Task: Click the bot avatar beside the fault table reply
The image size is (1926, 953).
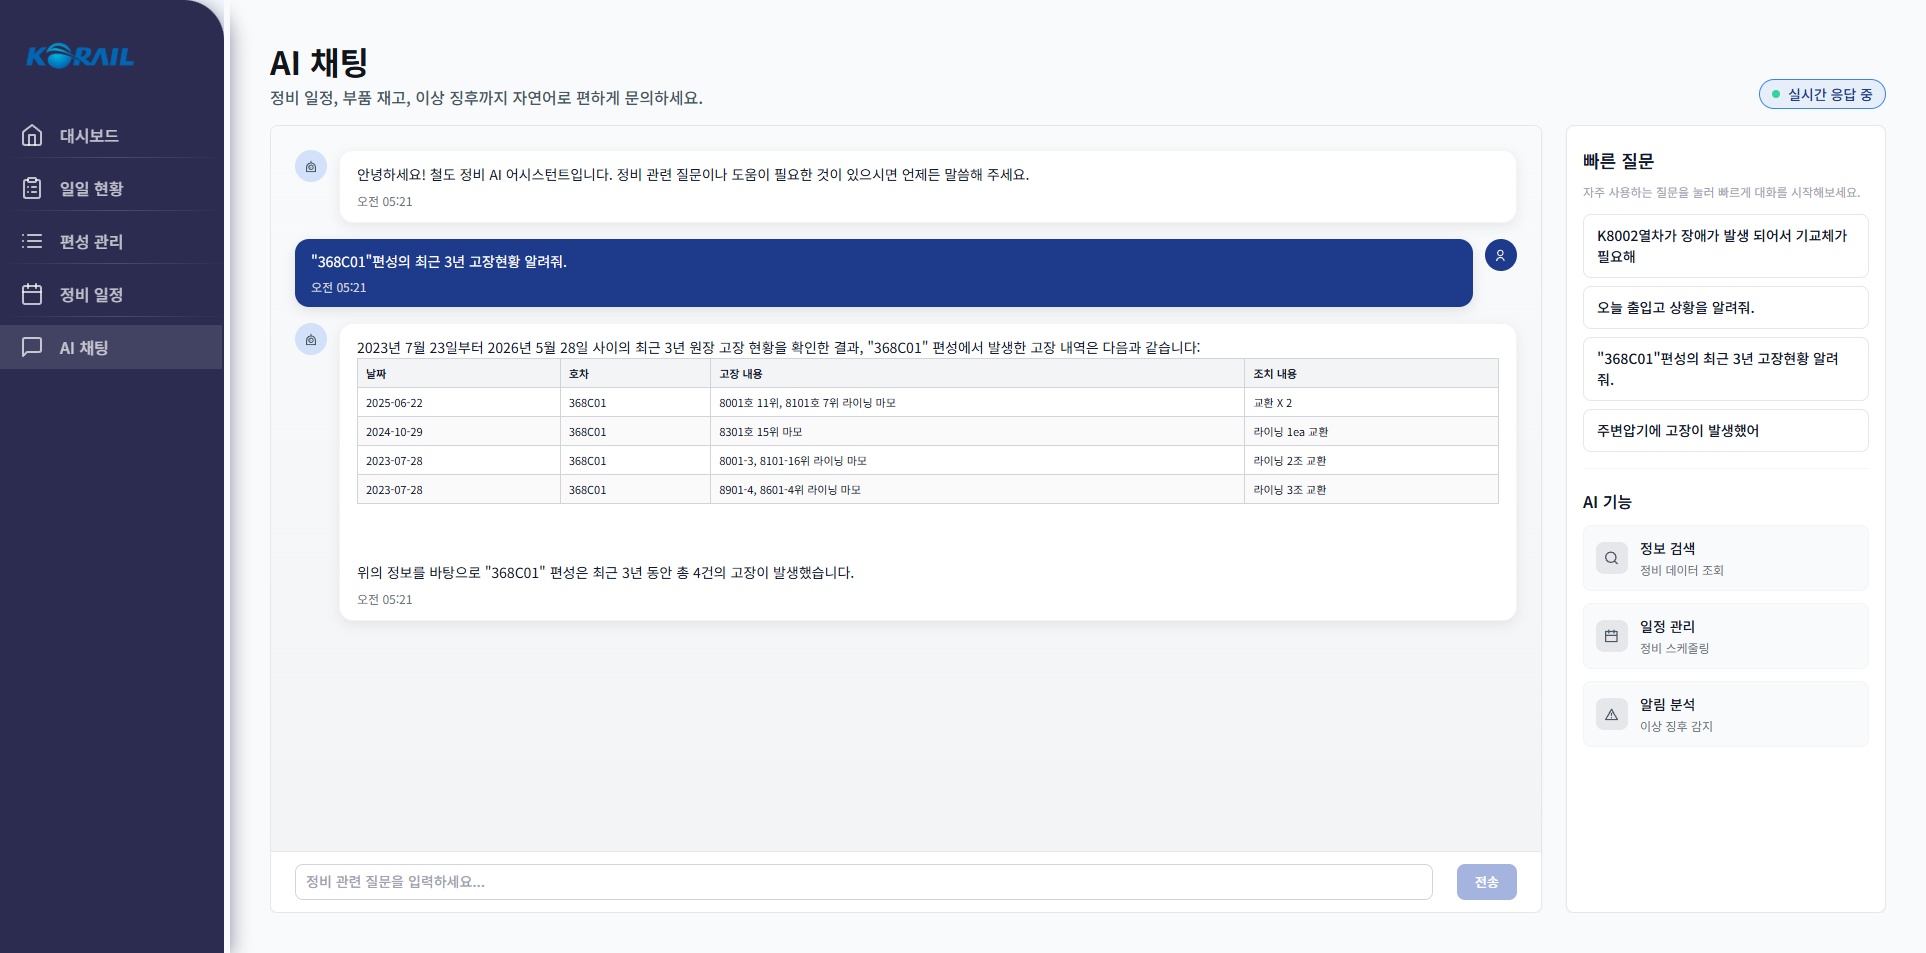Action: pyautogui.click(x=311, y=340)
